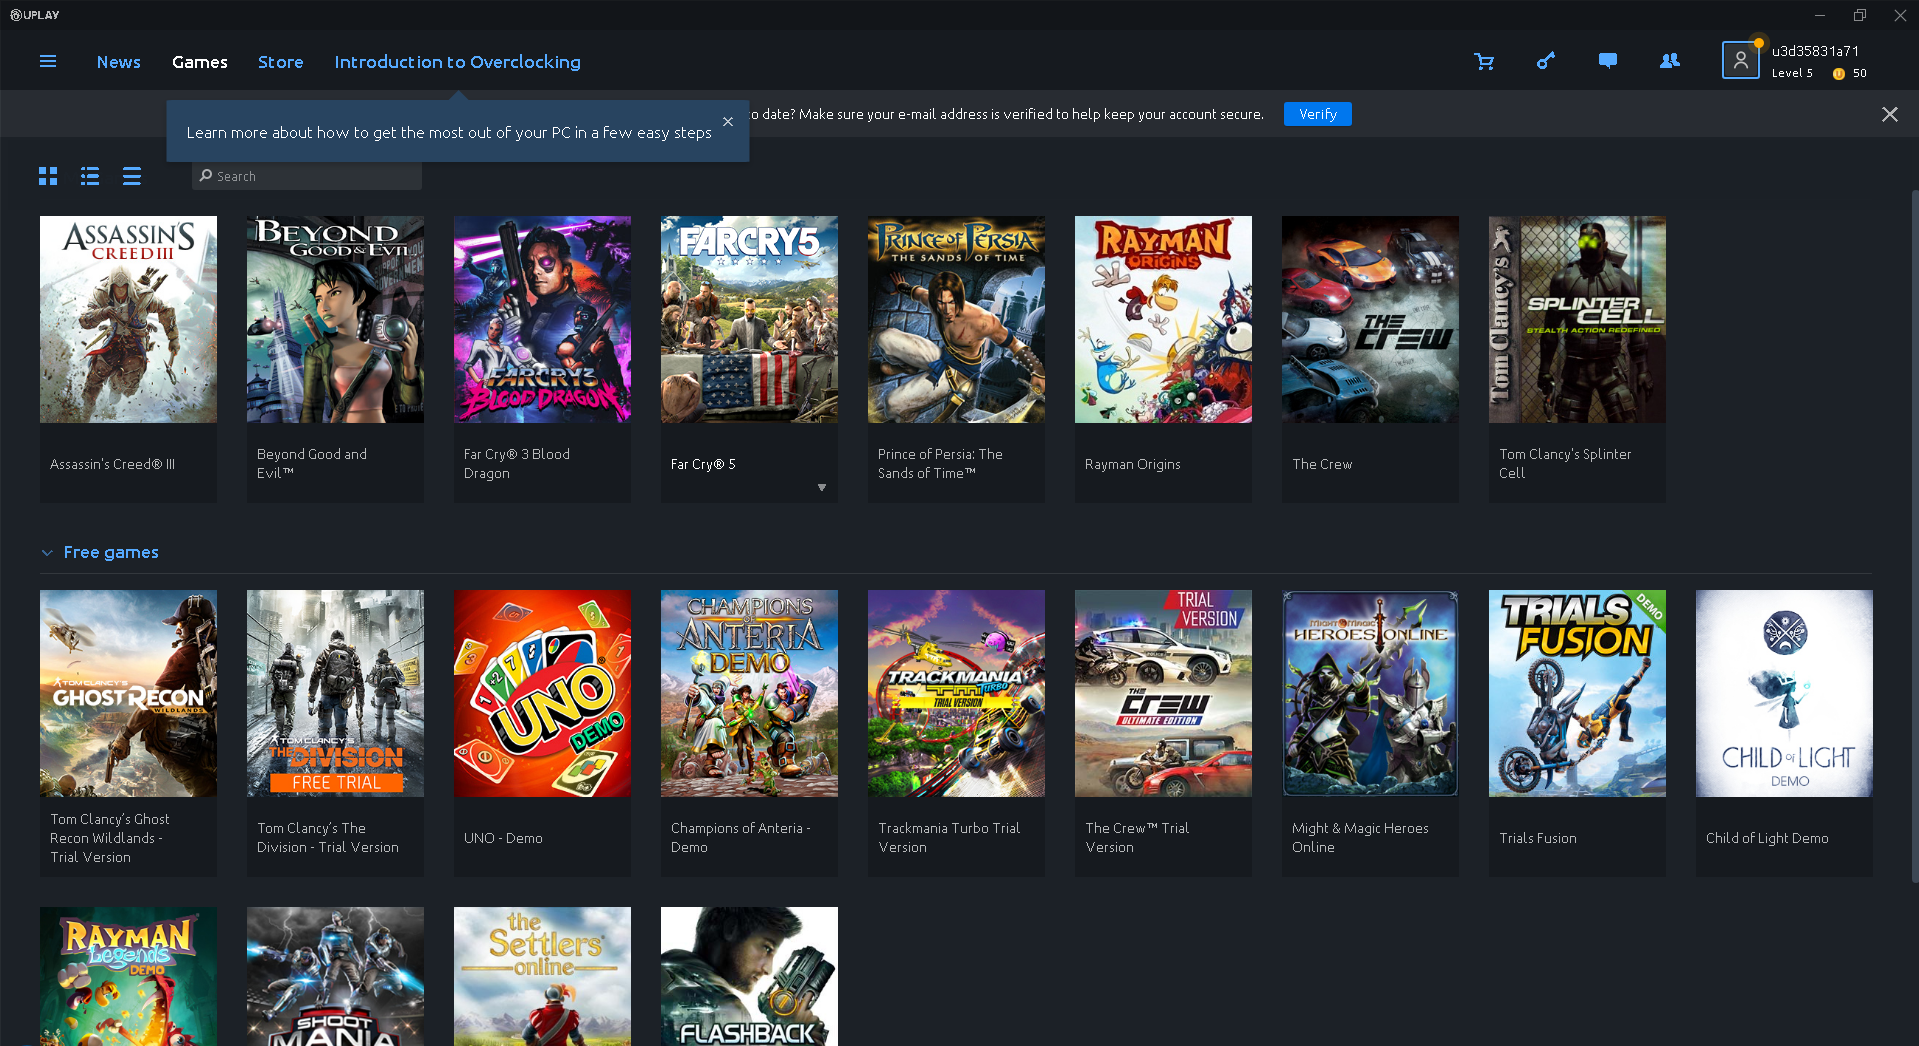Switch to large grid view
Viewport: 1919px width, 1046px height.
[x=48, y=176]
